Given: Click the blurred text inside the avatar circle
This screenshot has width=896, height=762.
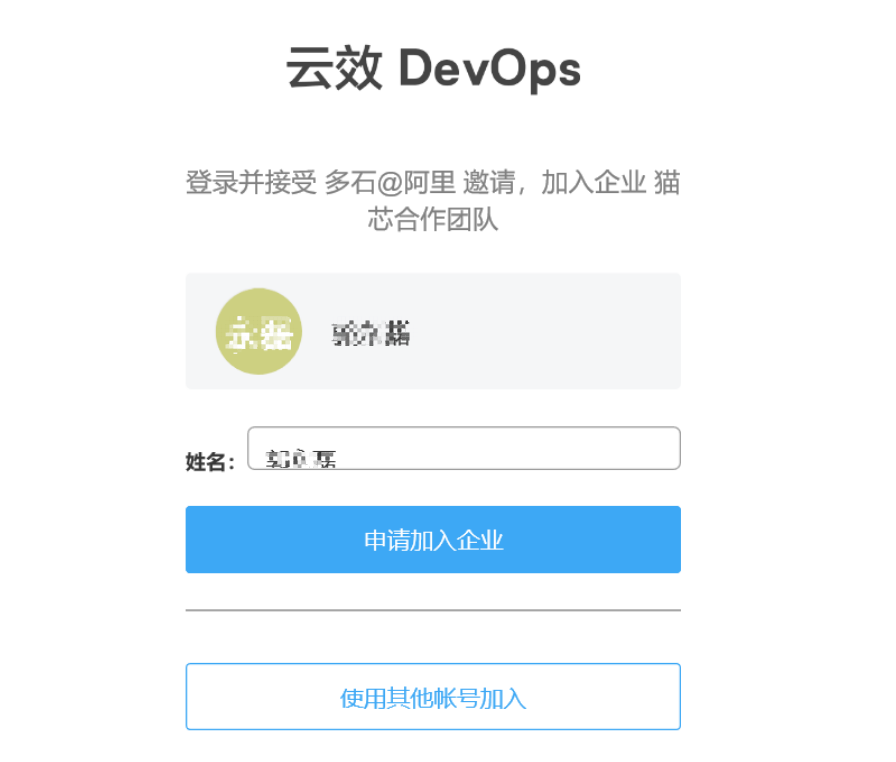Looking at the screenshot, I should (x=259, y=332).
